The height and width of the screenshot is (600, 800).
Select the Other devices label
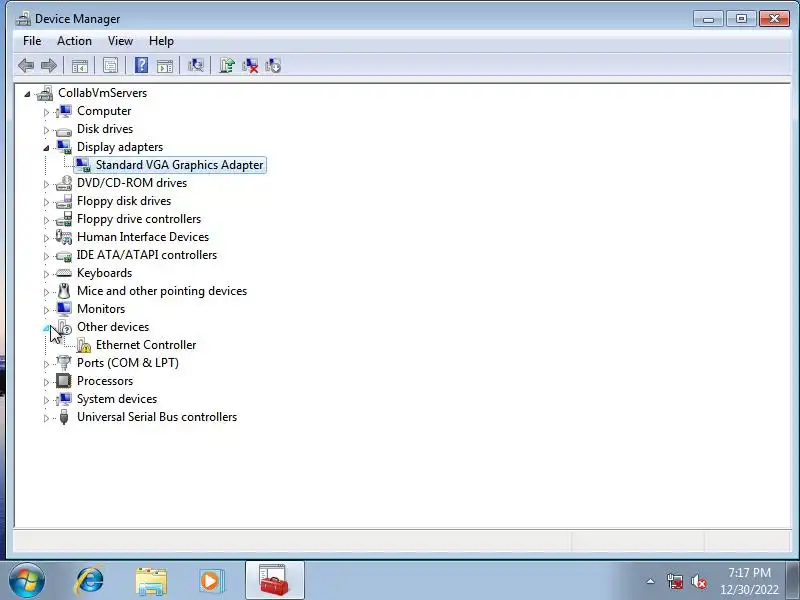pos(113,327)
